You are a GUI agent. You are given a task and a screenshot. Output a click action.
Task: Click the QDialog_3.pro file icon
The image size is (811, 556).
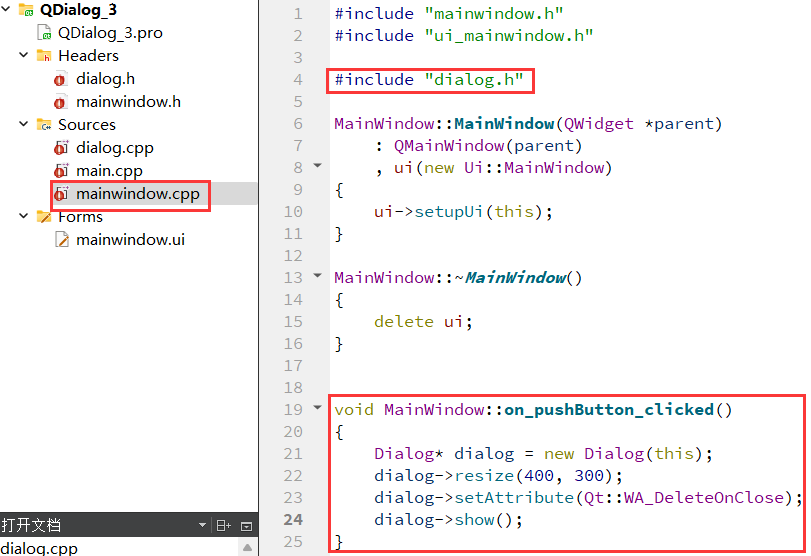pyautogui.click(x=44, y=33)
